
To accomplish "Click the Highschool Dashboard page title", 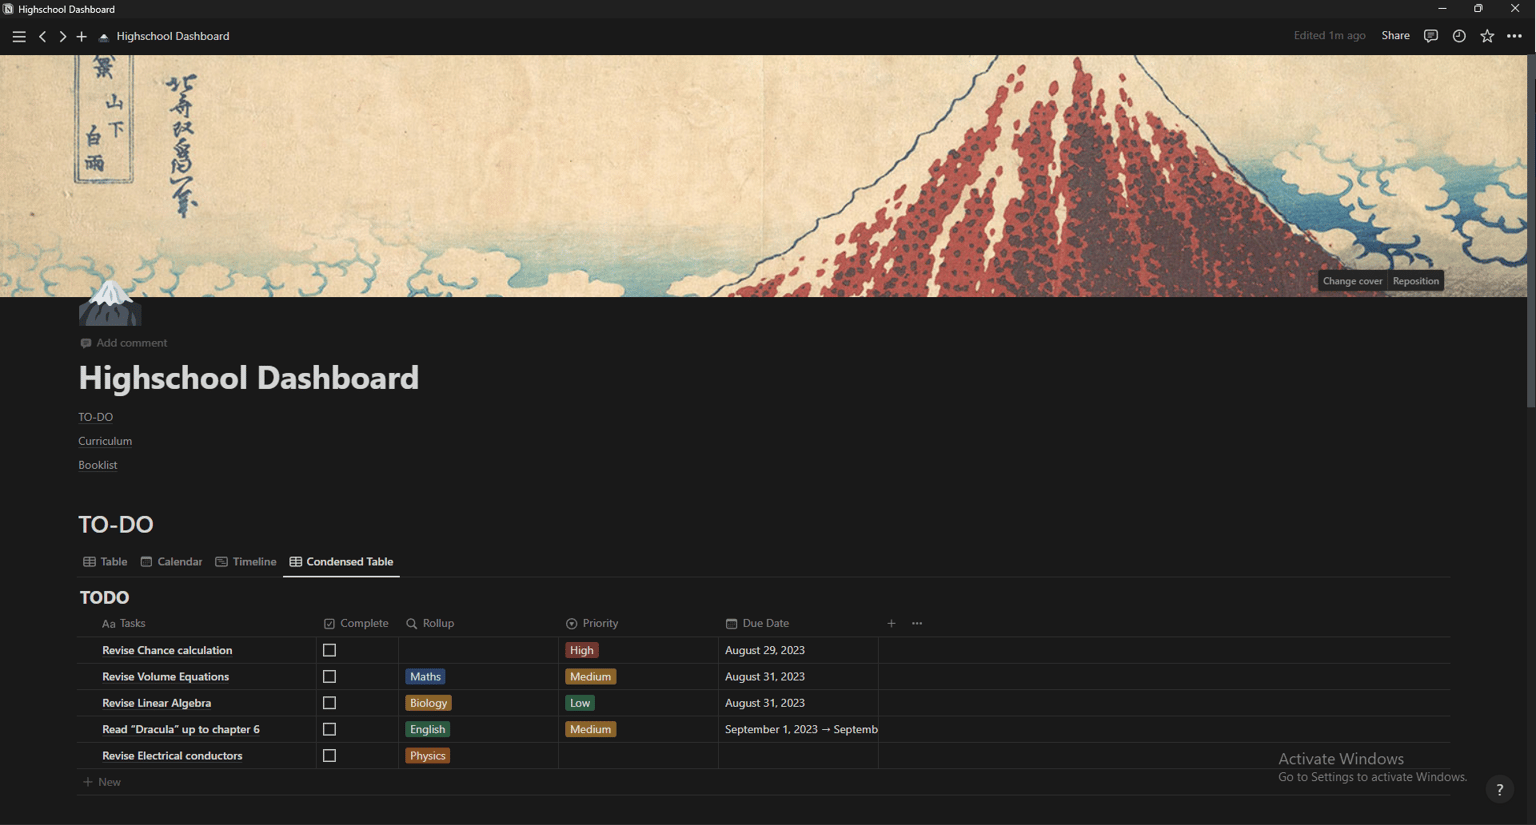I will [x=249, y=378].
